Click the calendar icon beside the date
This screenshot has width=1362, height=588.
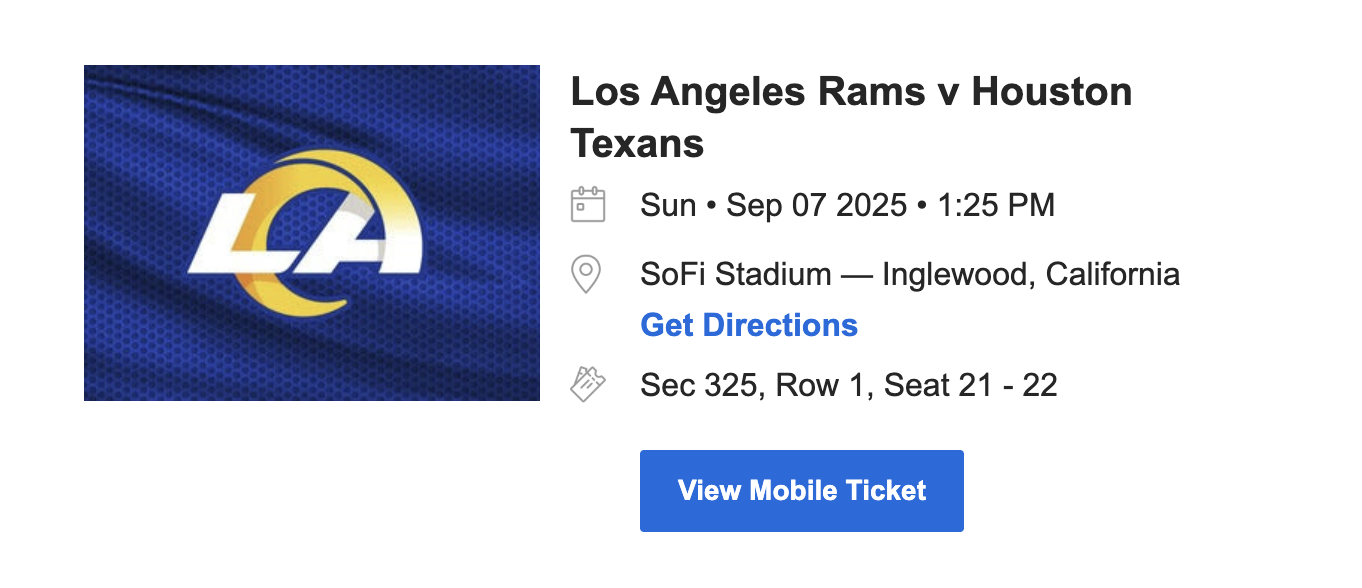[587, 205]
